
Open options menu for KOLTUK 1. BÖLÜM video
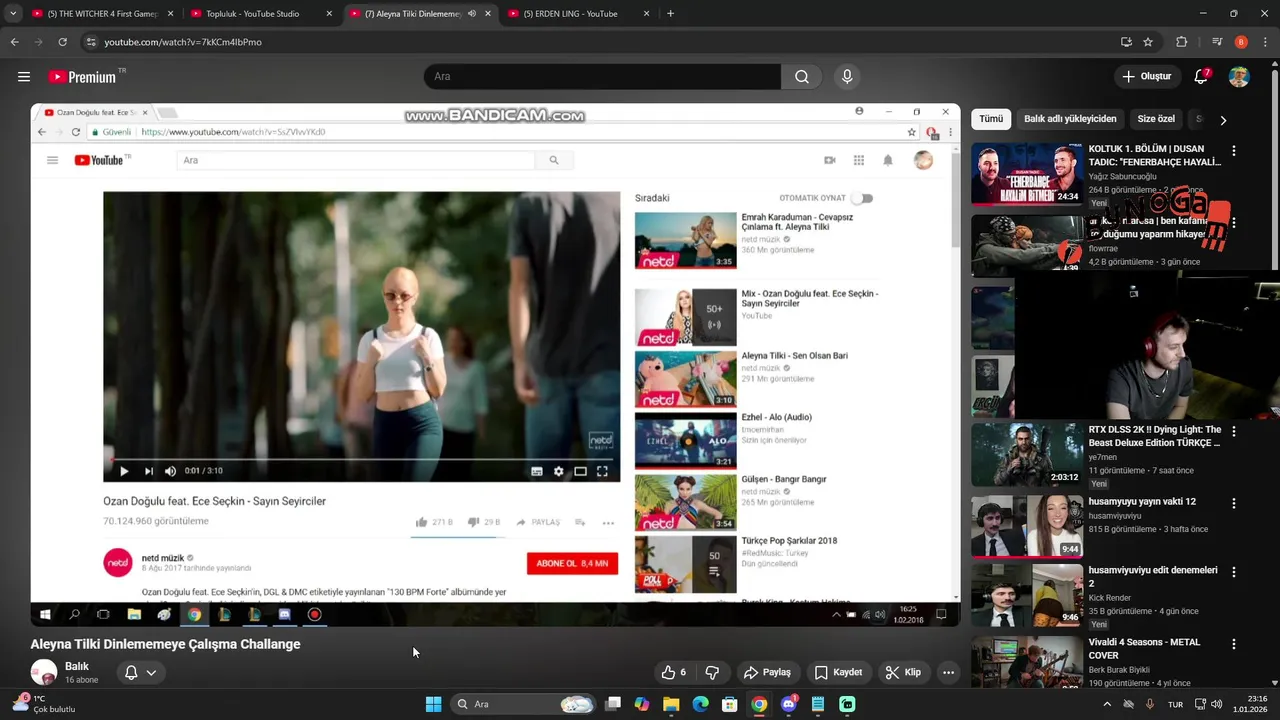pyautogui.click(x=1234, y=151)
